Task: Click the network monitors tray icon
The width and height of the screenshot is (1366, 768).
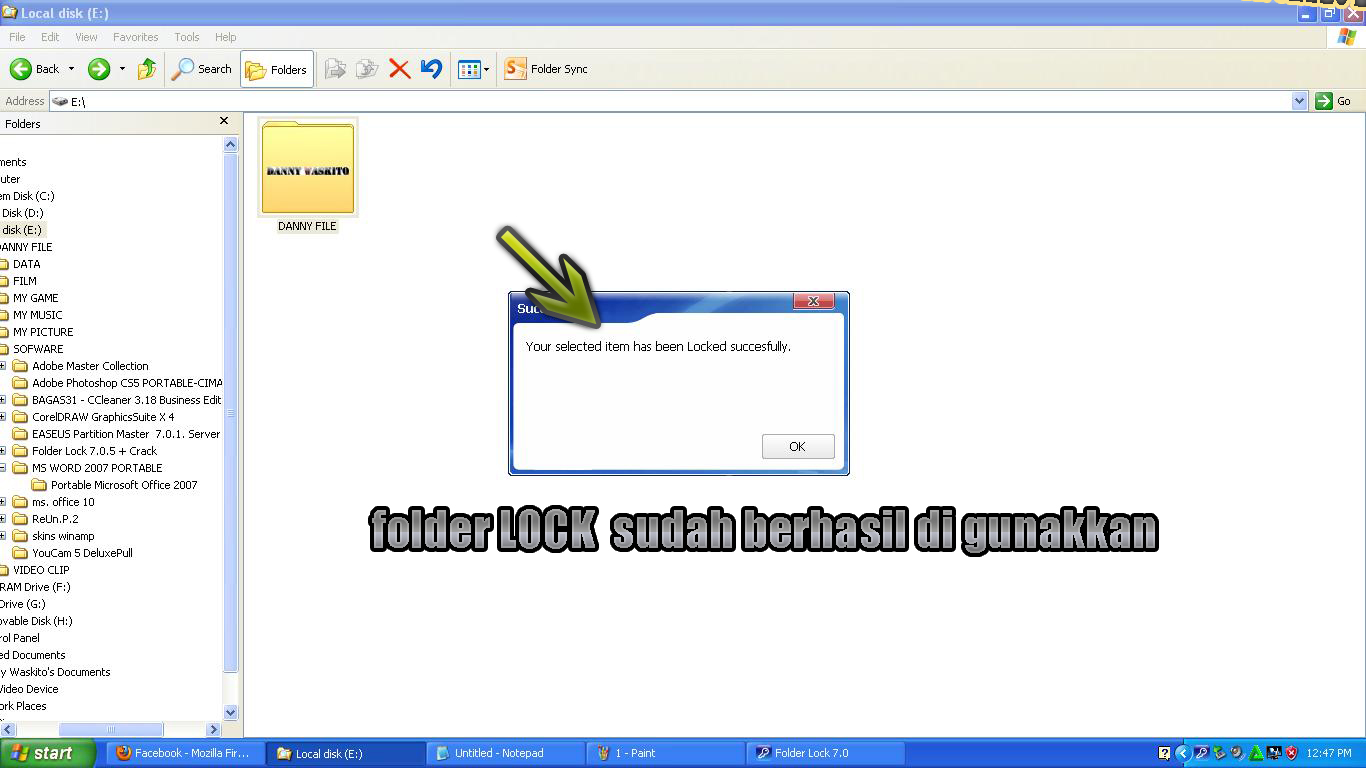Action: 1274,753
